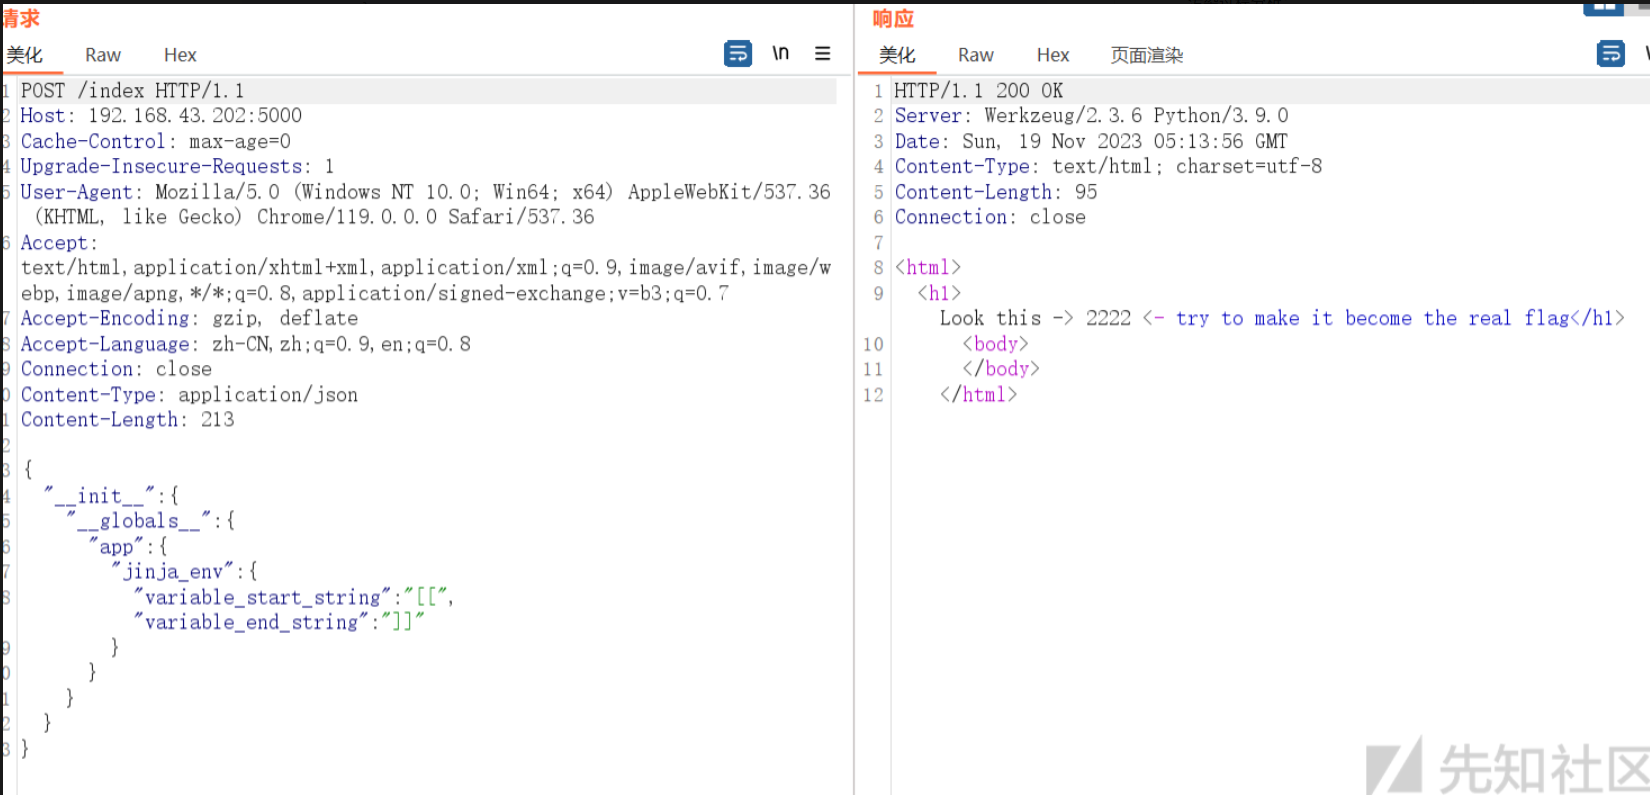Click Connection: close in response
1650x795 pixels.
(990, 217)
